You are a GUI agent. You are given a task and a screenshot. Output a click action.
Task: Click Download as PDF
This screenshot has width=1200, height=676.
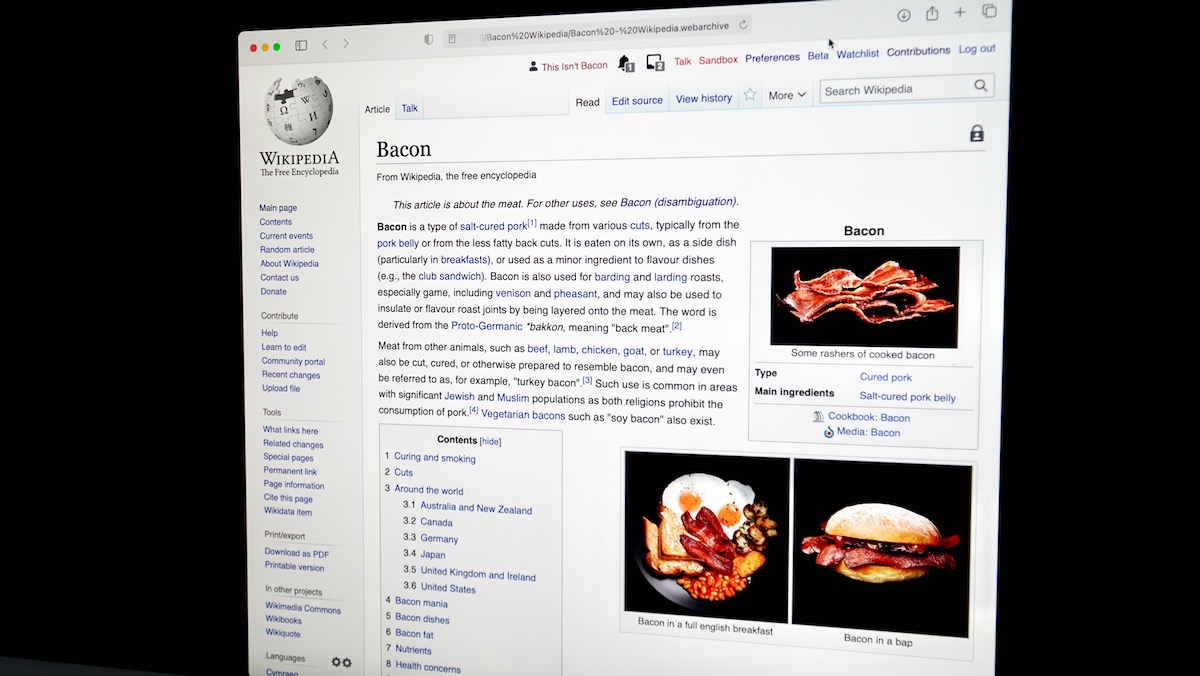click(x=297, y=553)
